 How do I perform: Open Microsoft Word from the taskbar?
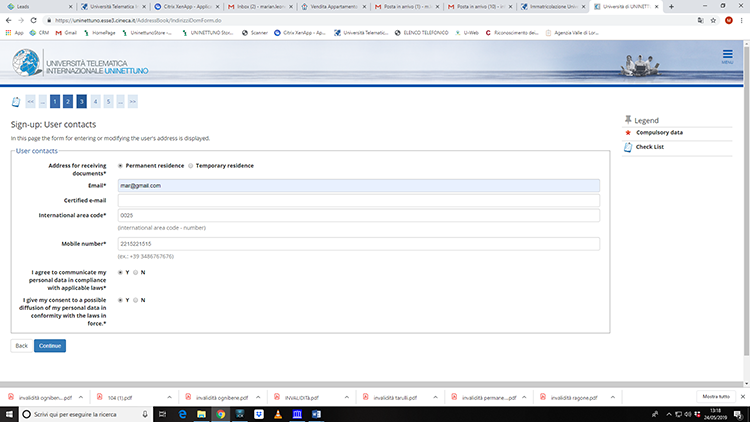coord(315,412)
